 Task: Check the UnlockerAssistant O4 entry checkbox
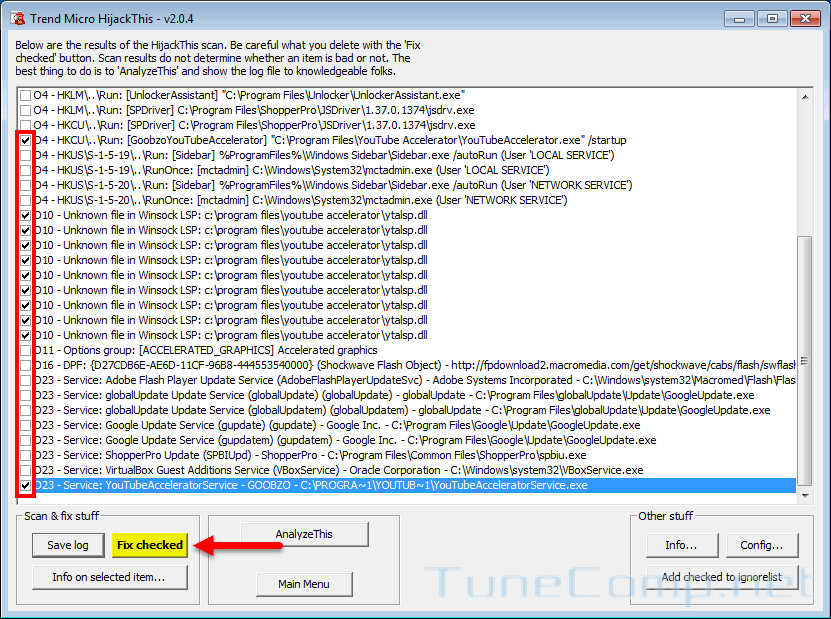pos(25,95)
